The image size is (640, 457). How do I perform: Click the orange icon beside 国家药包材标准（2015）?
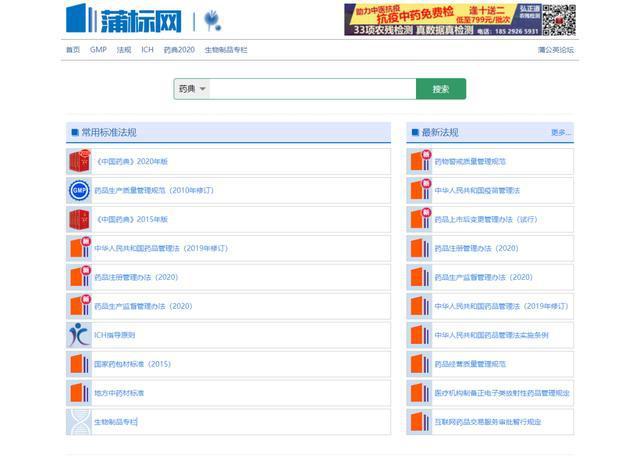[79, 364]
